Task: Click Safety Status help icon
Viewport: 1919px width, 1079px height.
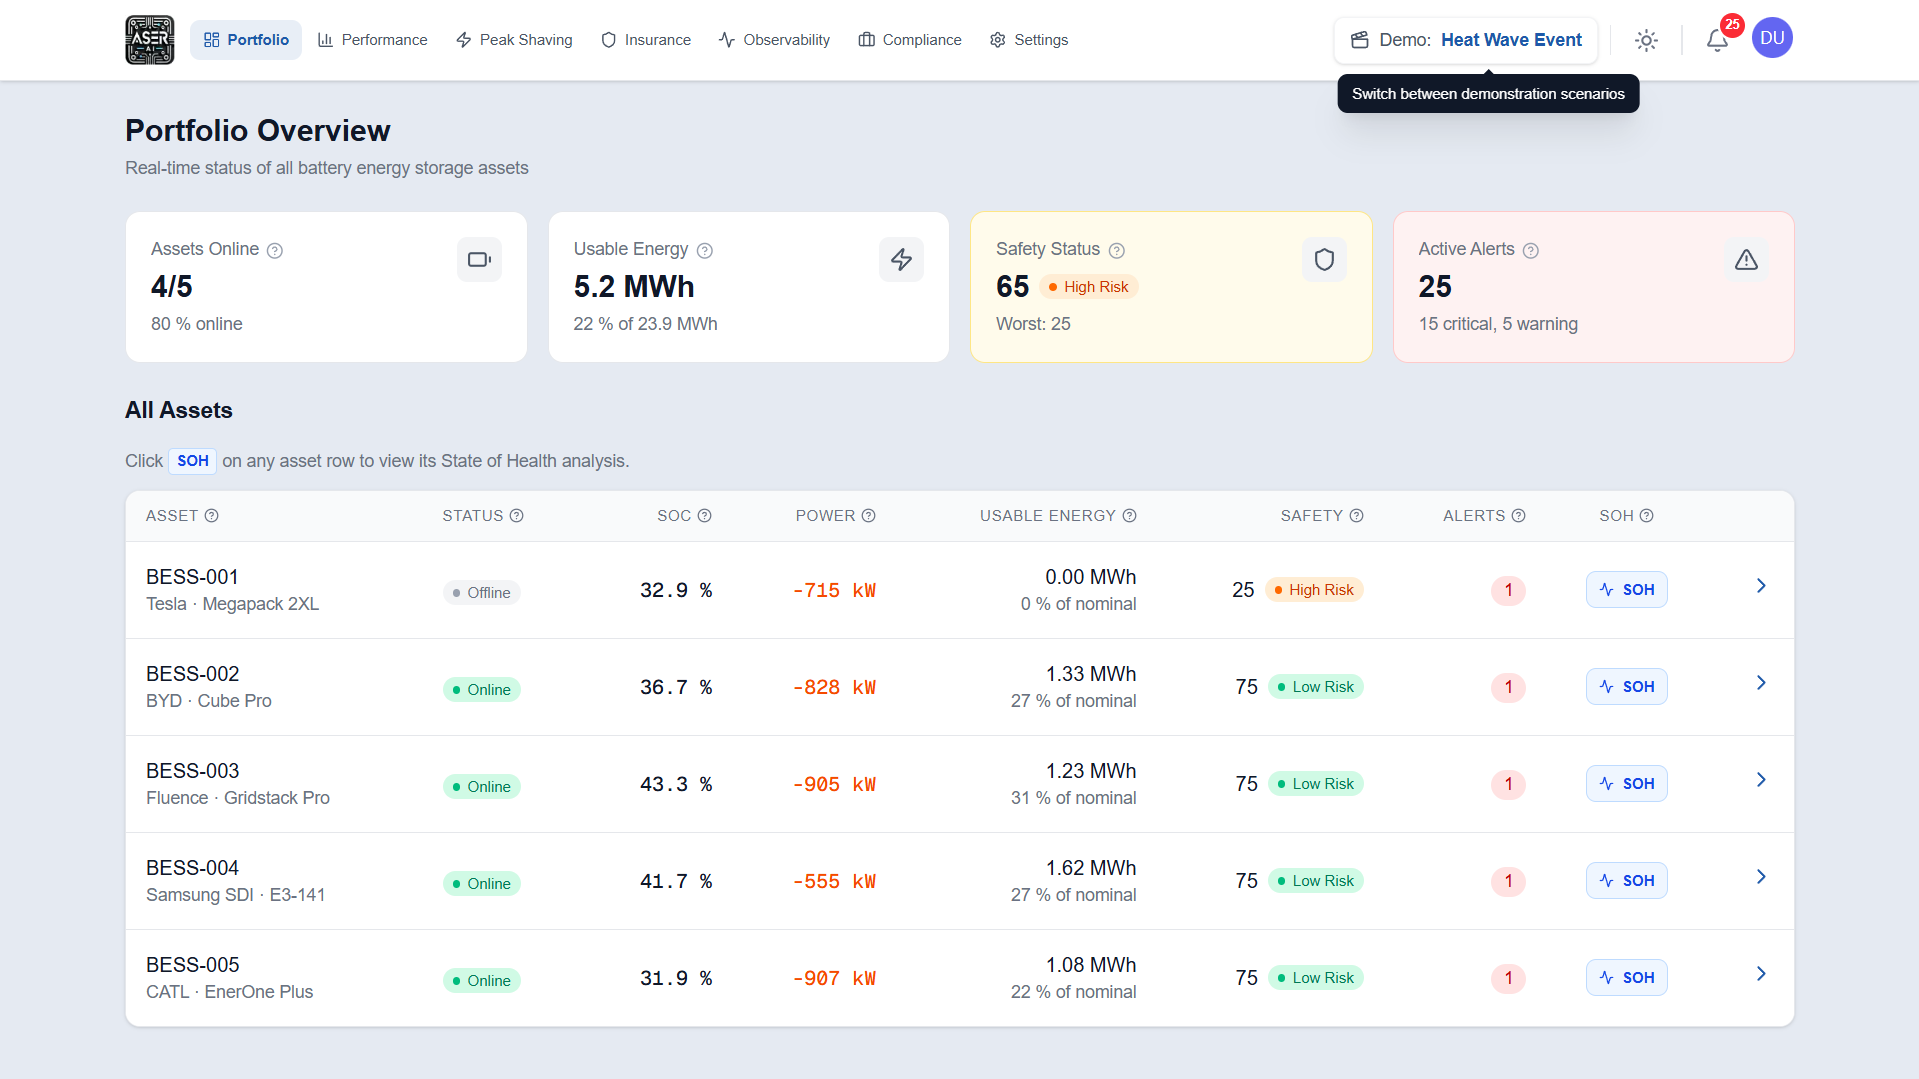Action: (x=1117, y=250)
